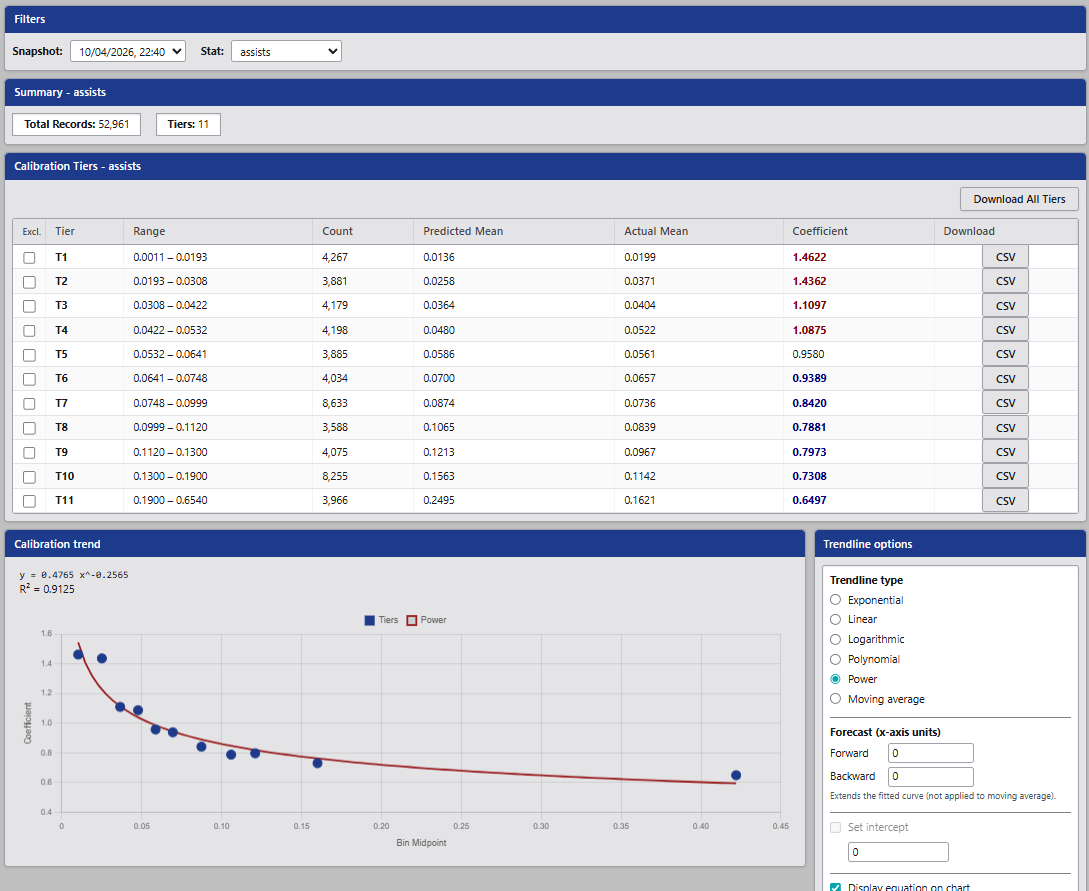Viewport: 1089px width, 891px height.
Task: Tick the exclude checkbox for tier T1
Action: 29,258
